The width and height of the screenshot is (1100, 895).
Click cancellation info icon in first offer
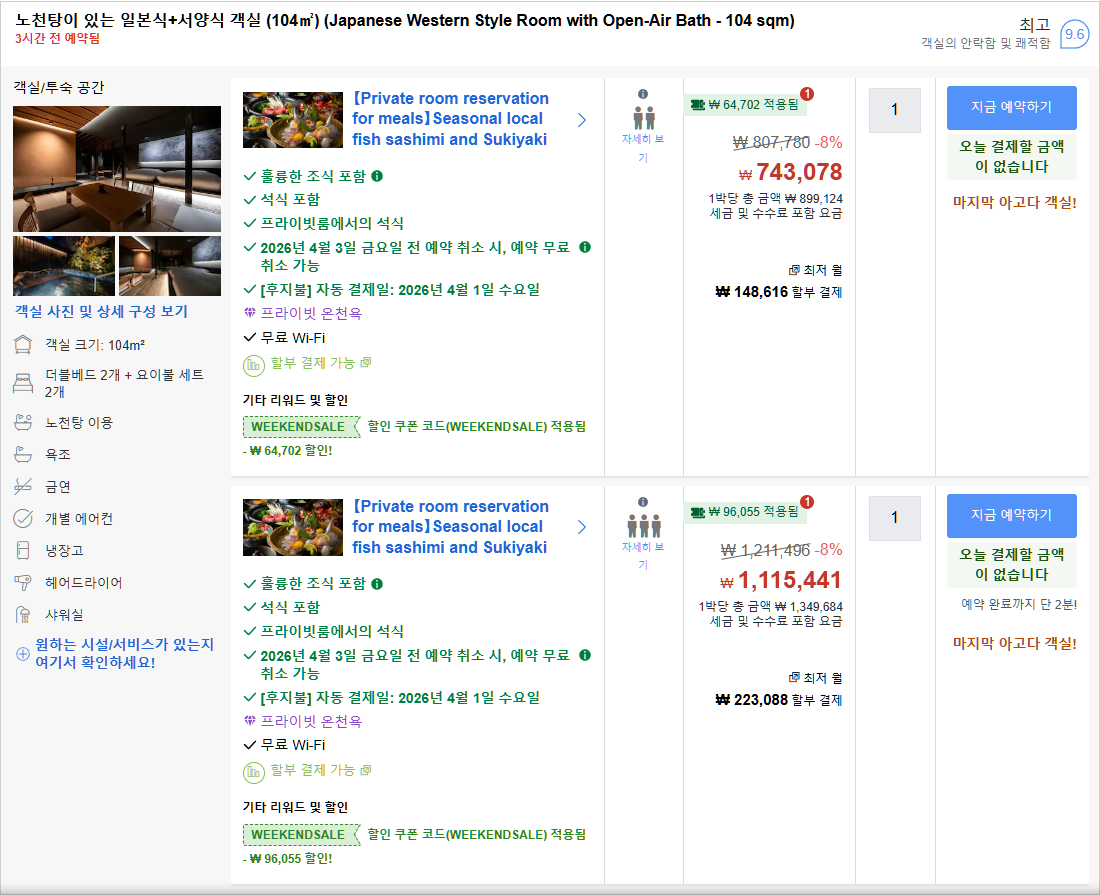585,247
